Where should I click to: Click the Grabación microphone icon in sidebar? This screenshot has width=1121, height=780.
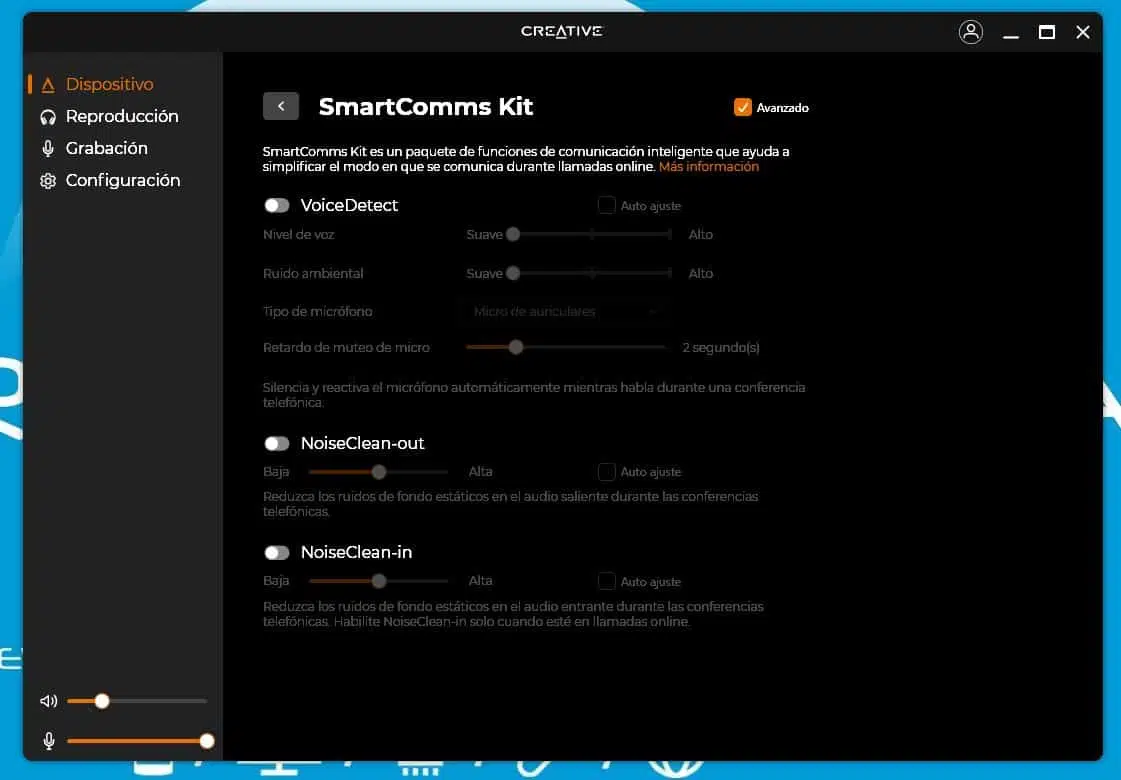click(x=48, y=148)
